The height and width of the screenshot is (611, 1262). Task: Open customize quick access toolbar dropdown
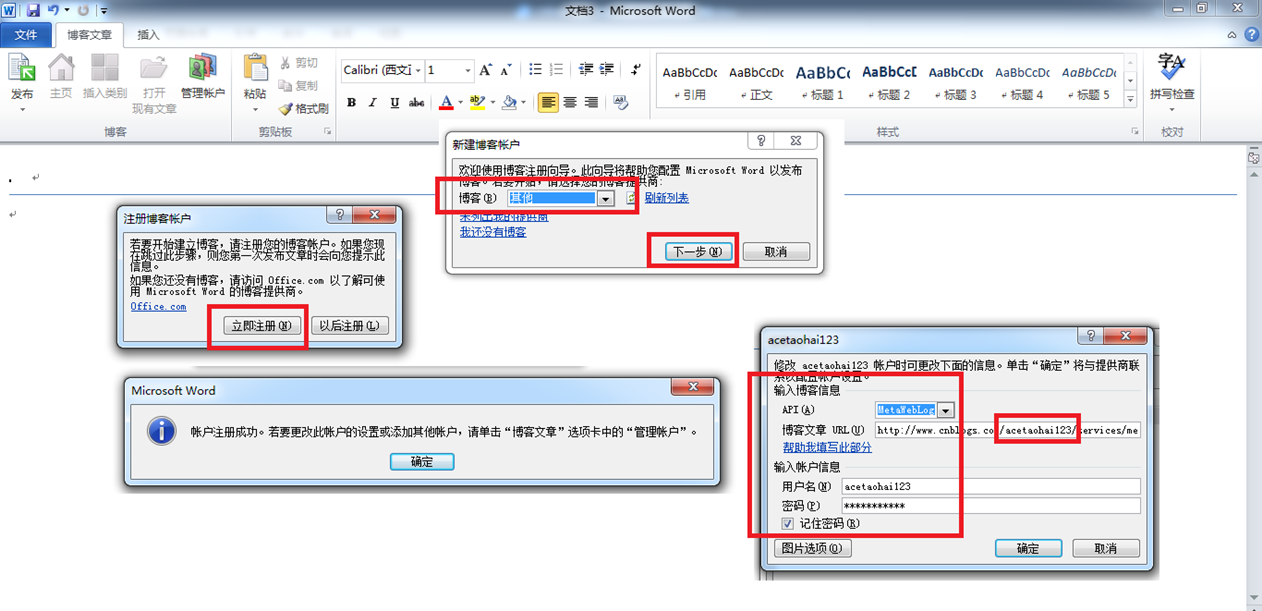[x=103, y=11]
